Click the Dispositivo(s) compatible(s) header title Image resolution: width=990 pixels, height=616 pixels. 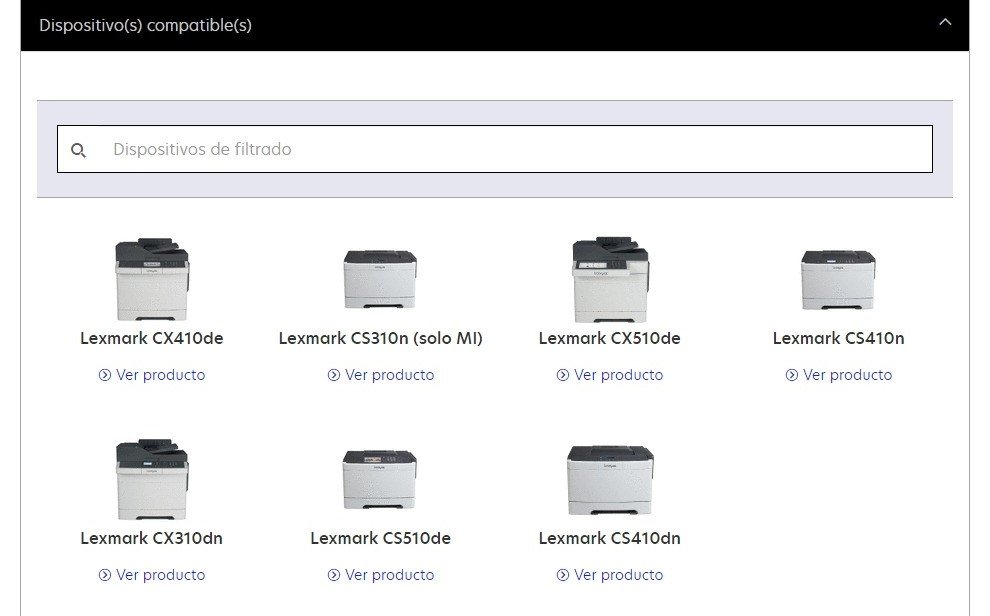pos(145,25)
